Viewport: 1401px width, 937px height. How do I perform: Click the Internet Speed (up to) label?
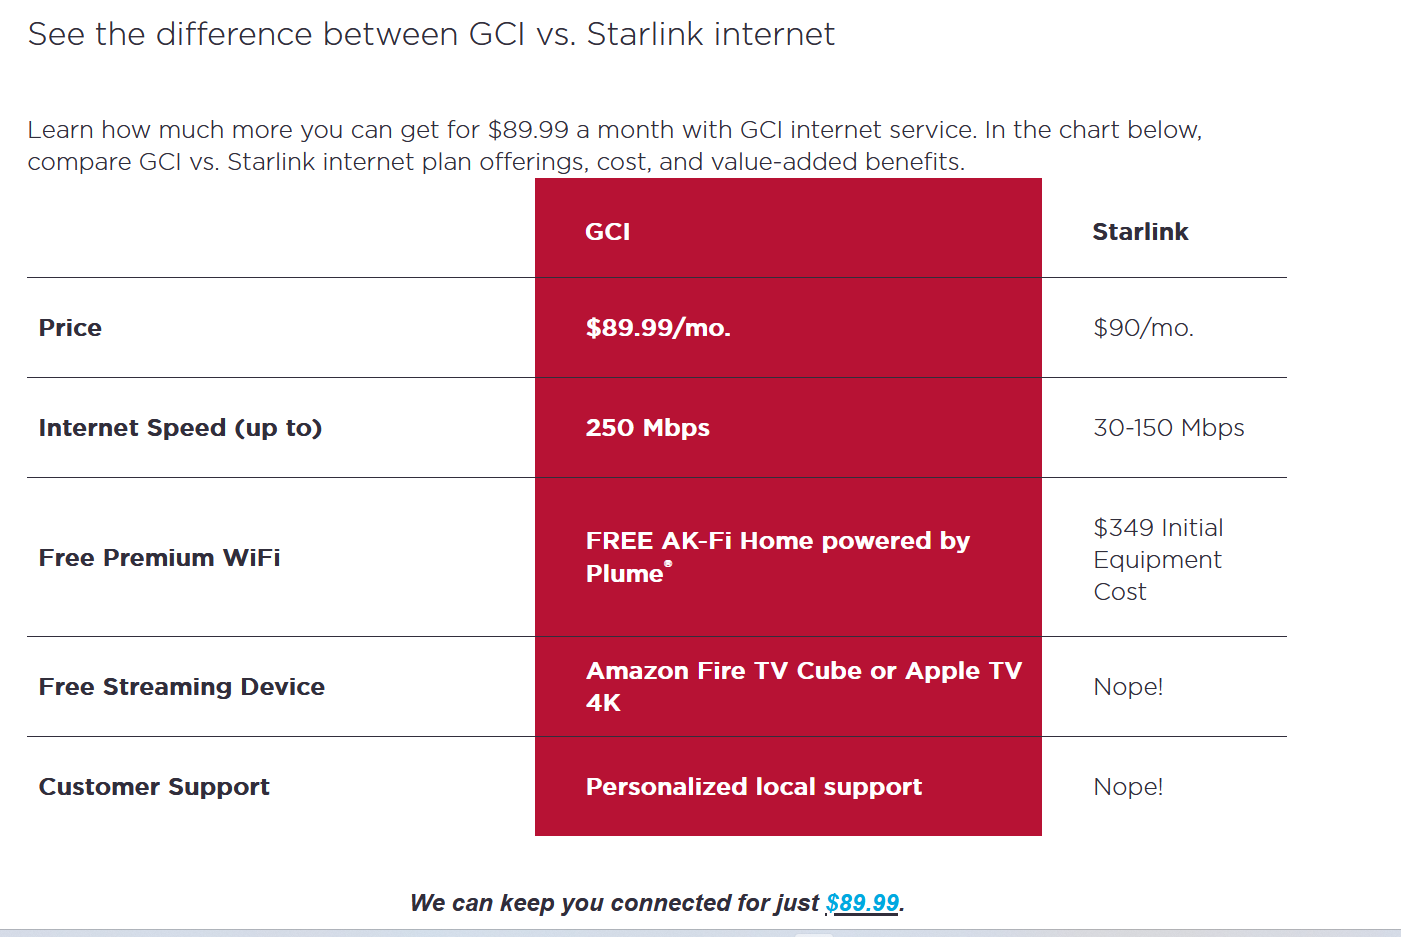[180, 428]
